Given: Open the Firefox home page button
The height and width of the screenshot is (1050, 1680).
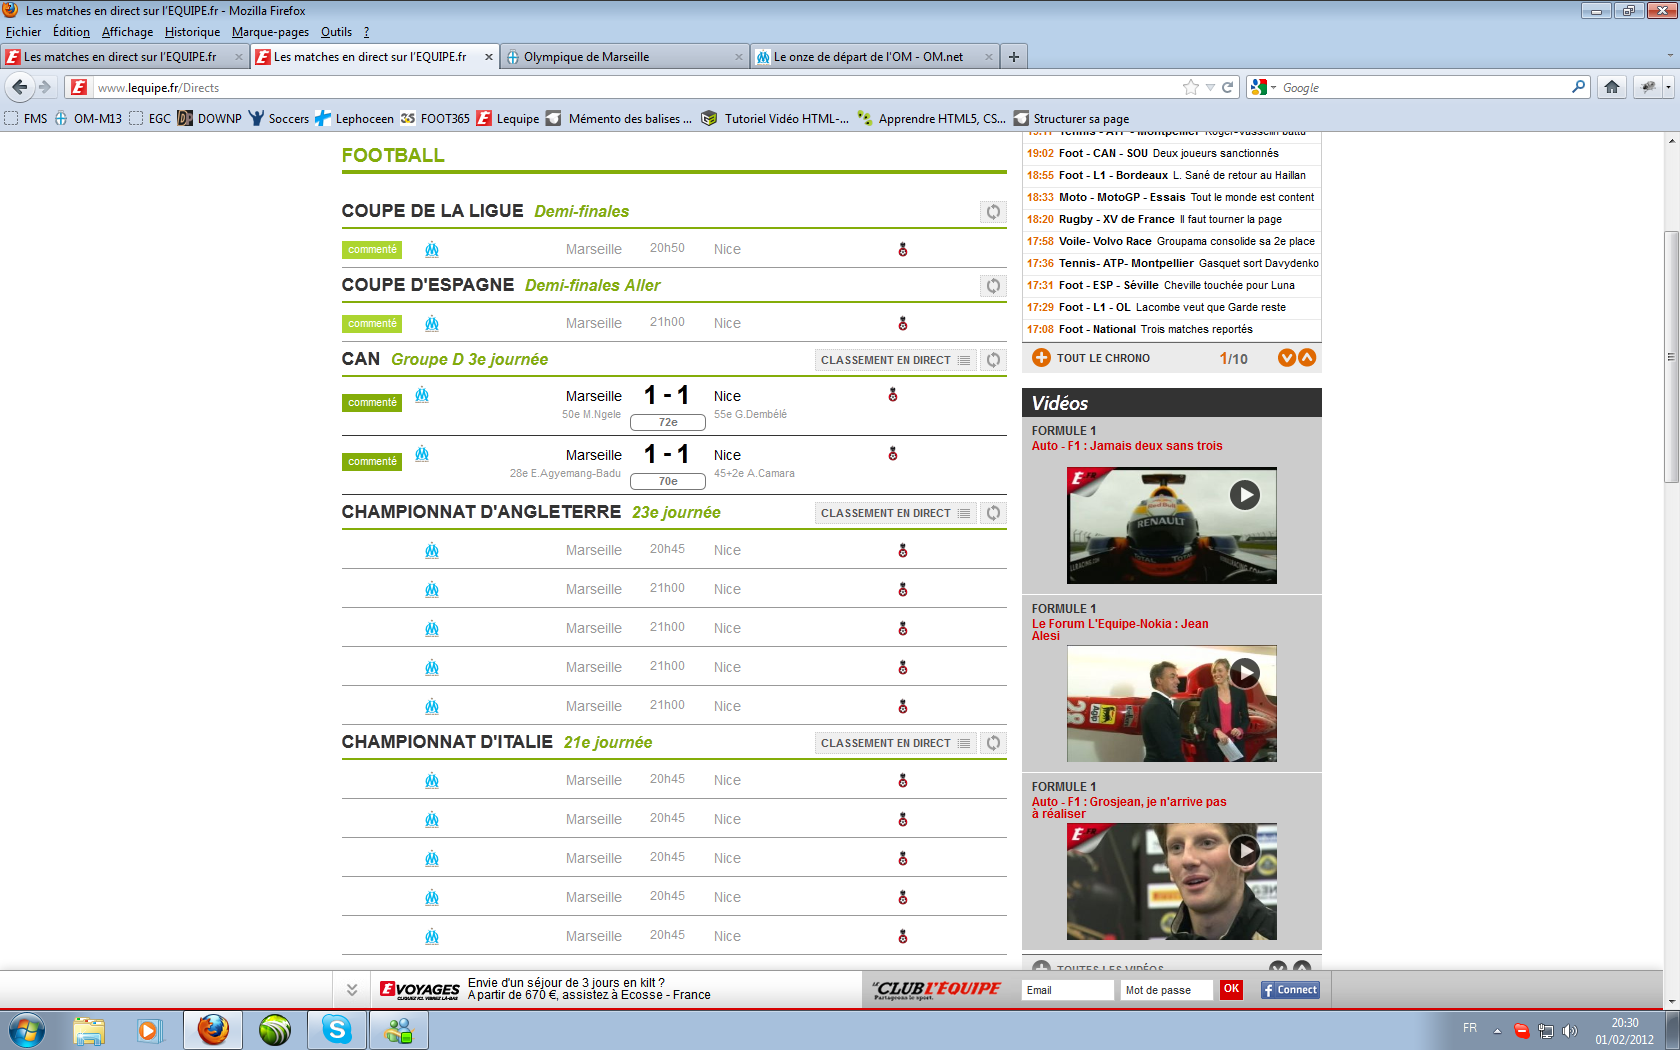Looking at the screenshot, I should click(x=1612, y=87).
